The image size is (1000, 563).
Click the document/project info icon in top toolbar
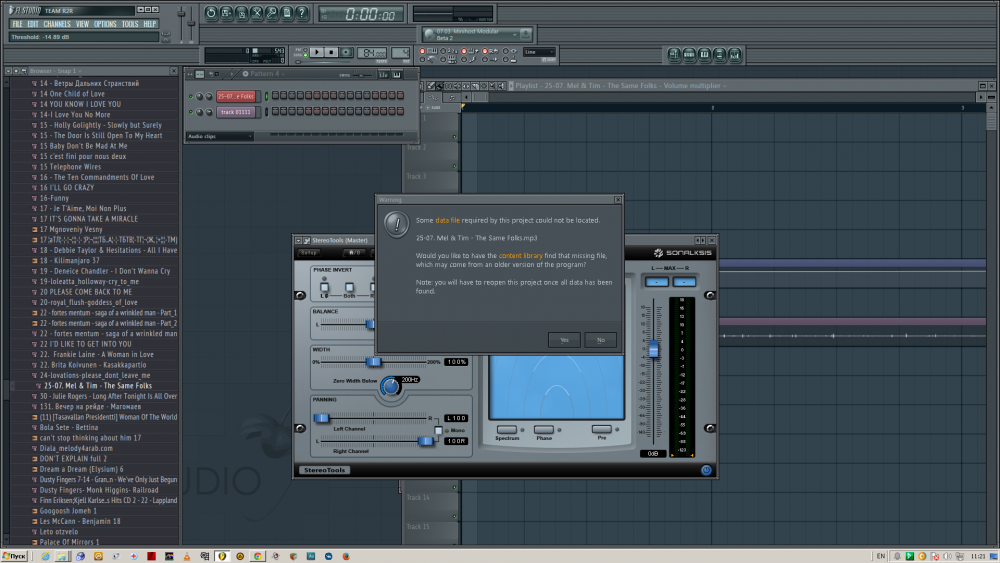287,13
